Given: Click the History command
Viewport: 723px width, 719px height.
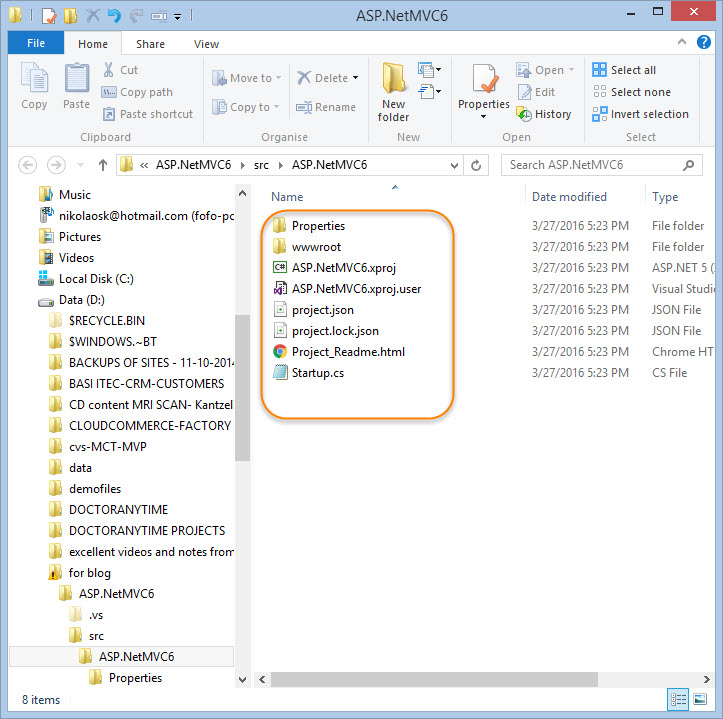Looking at the screenshot, I should click(544, 114).
